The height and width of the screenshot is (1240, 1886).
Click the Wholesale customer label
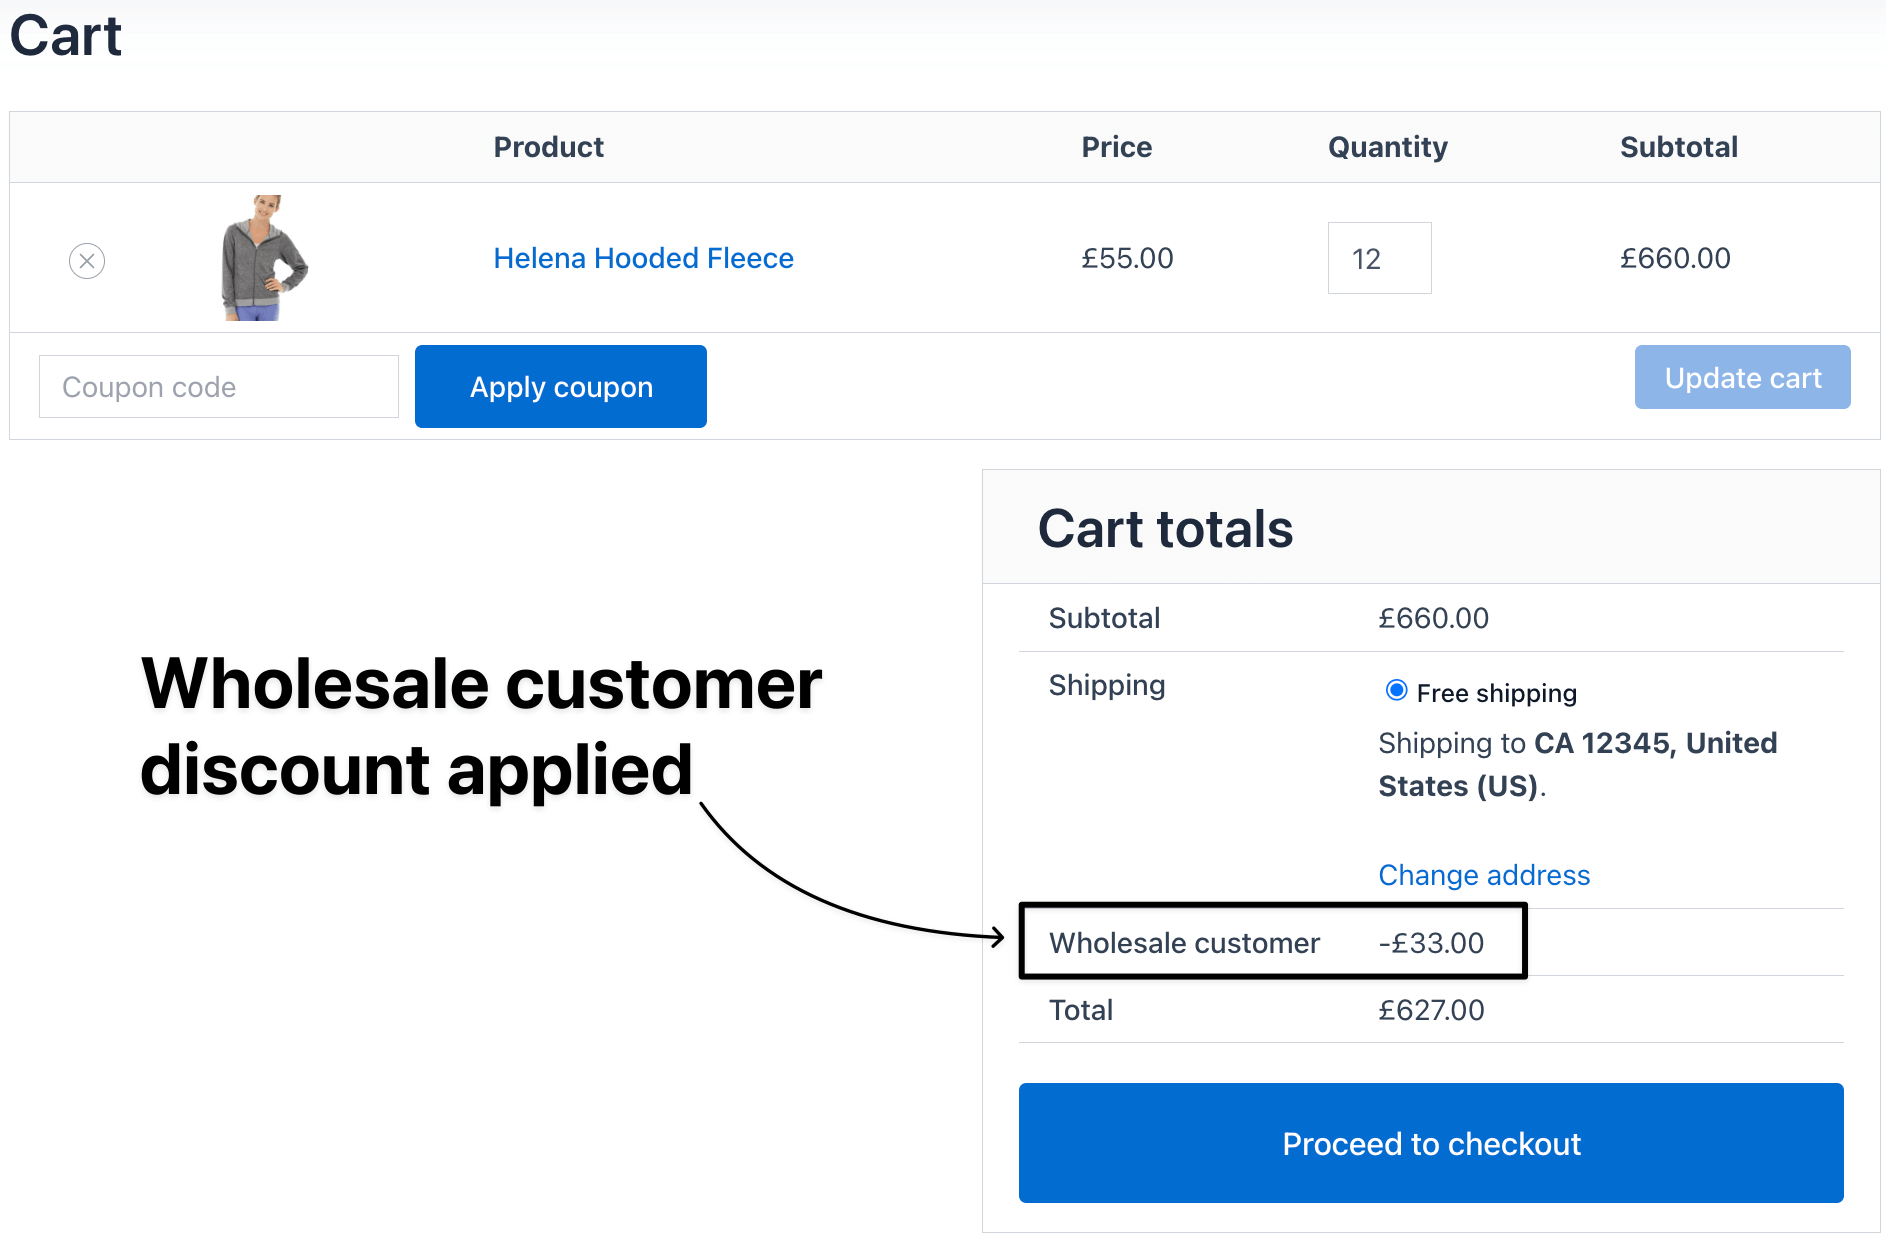coord(1184,943)
